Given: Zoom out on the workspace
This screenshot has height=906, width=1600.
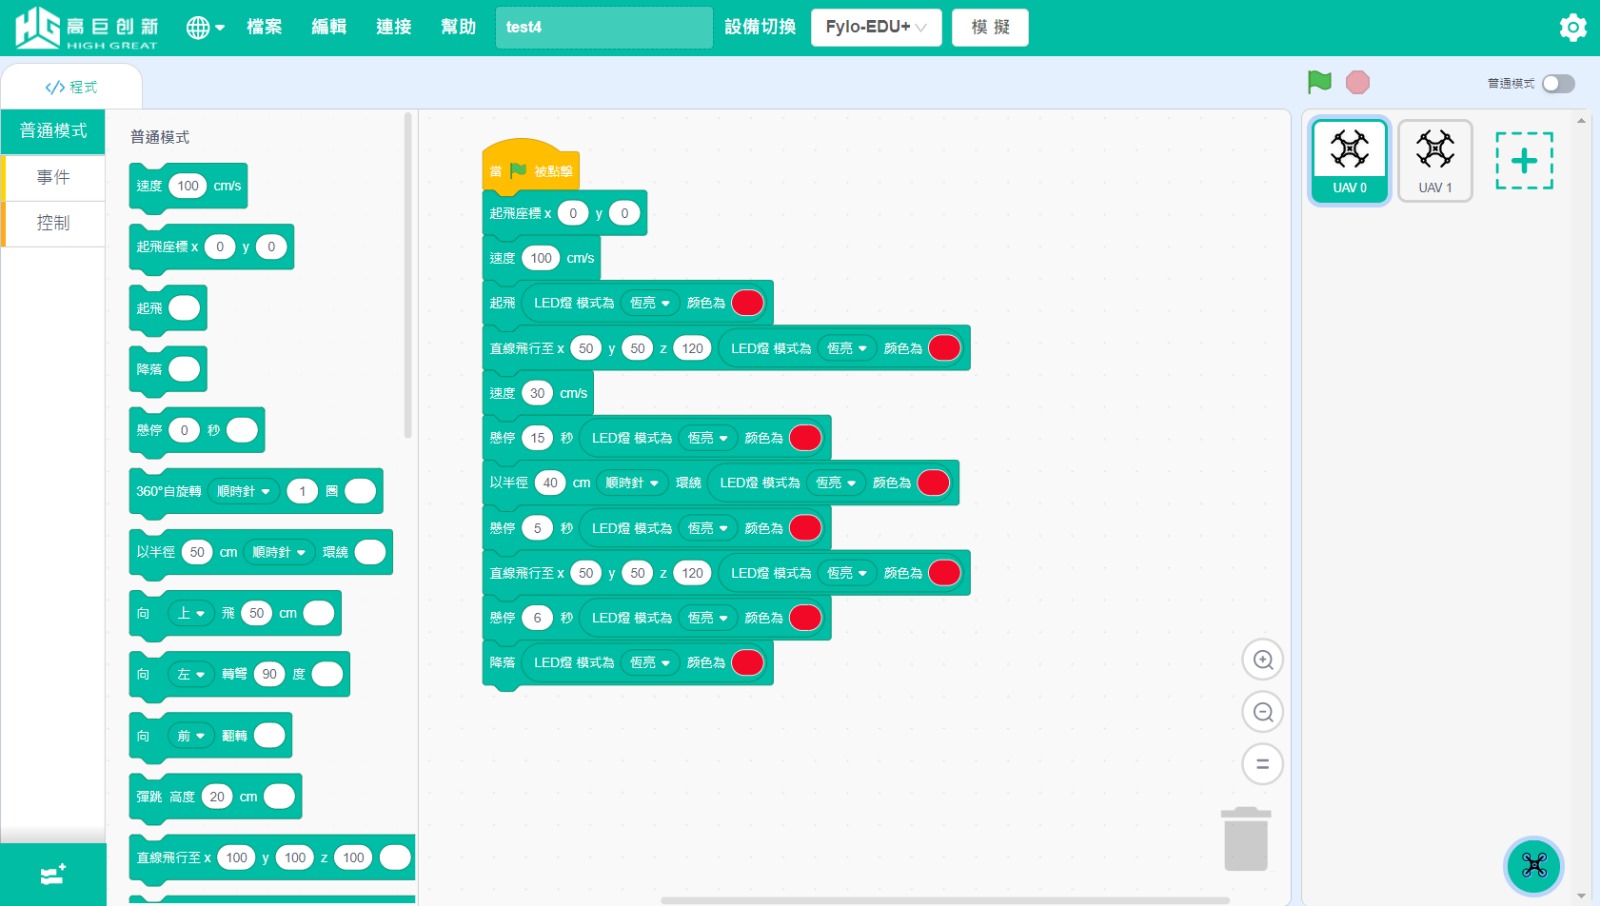Looking at the screenshot, I should click(1262, 712).
